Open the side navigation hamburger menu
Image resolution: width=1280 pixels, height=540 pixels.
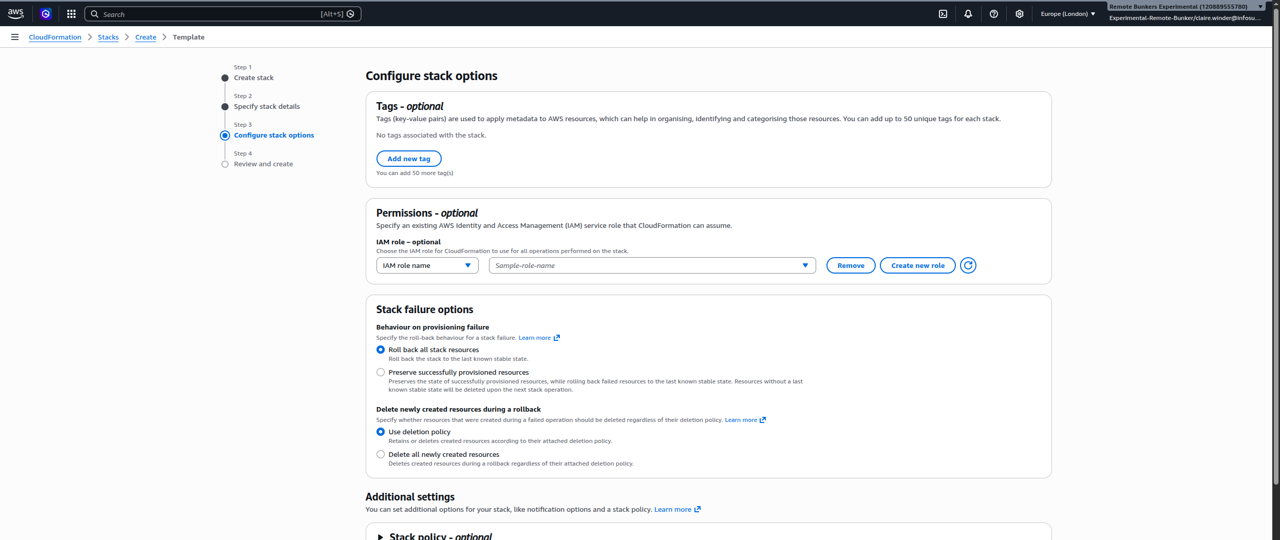coord(15,37)
